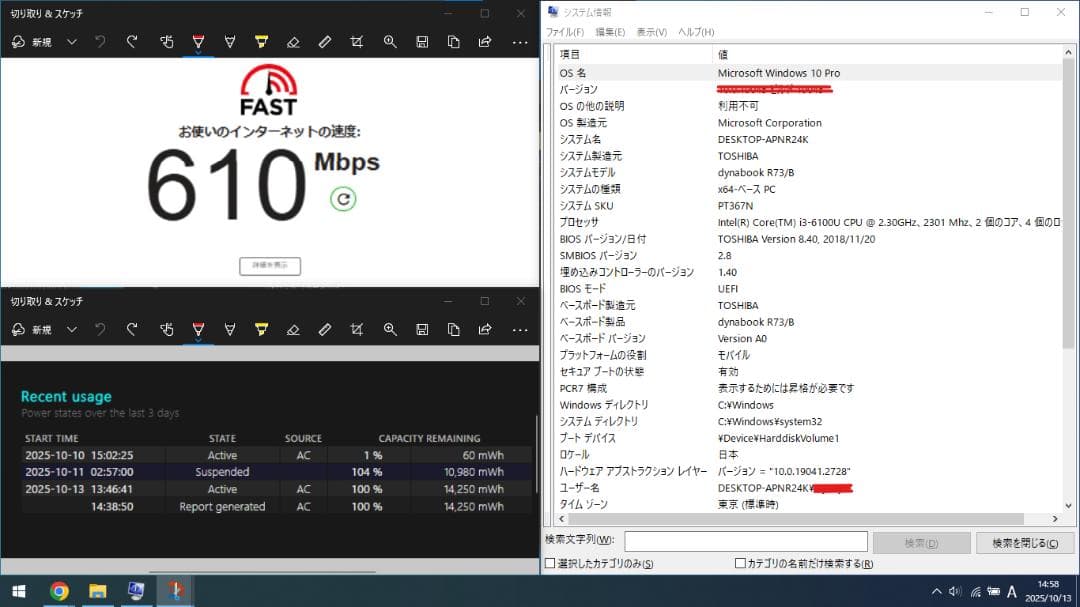This screenshot has height=607, width=1080.
Task: Click Zoom icon in upper Snip & Sketch toolbar
Action: pyautogui.click(x=390, y=42)
